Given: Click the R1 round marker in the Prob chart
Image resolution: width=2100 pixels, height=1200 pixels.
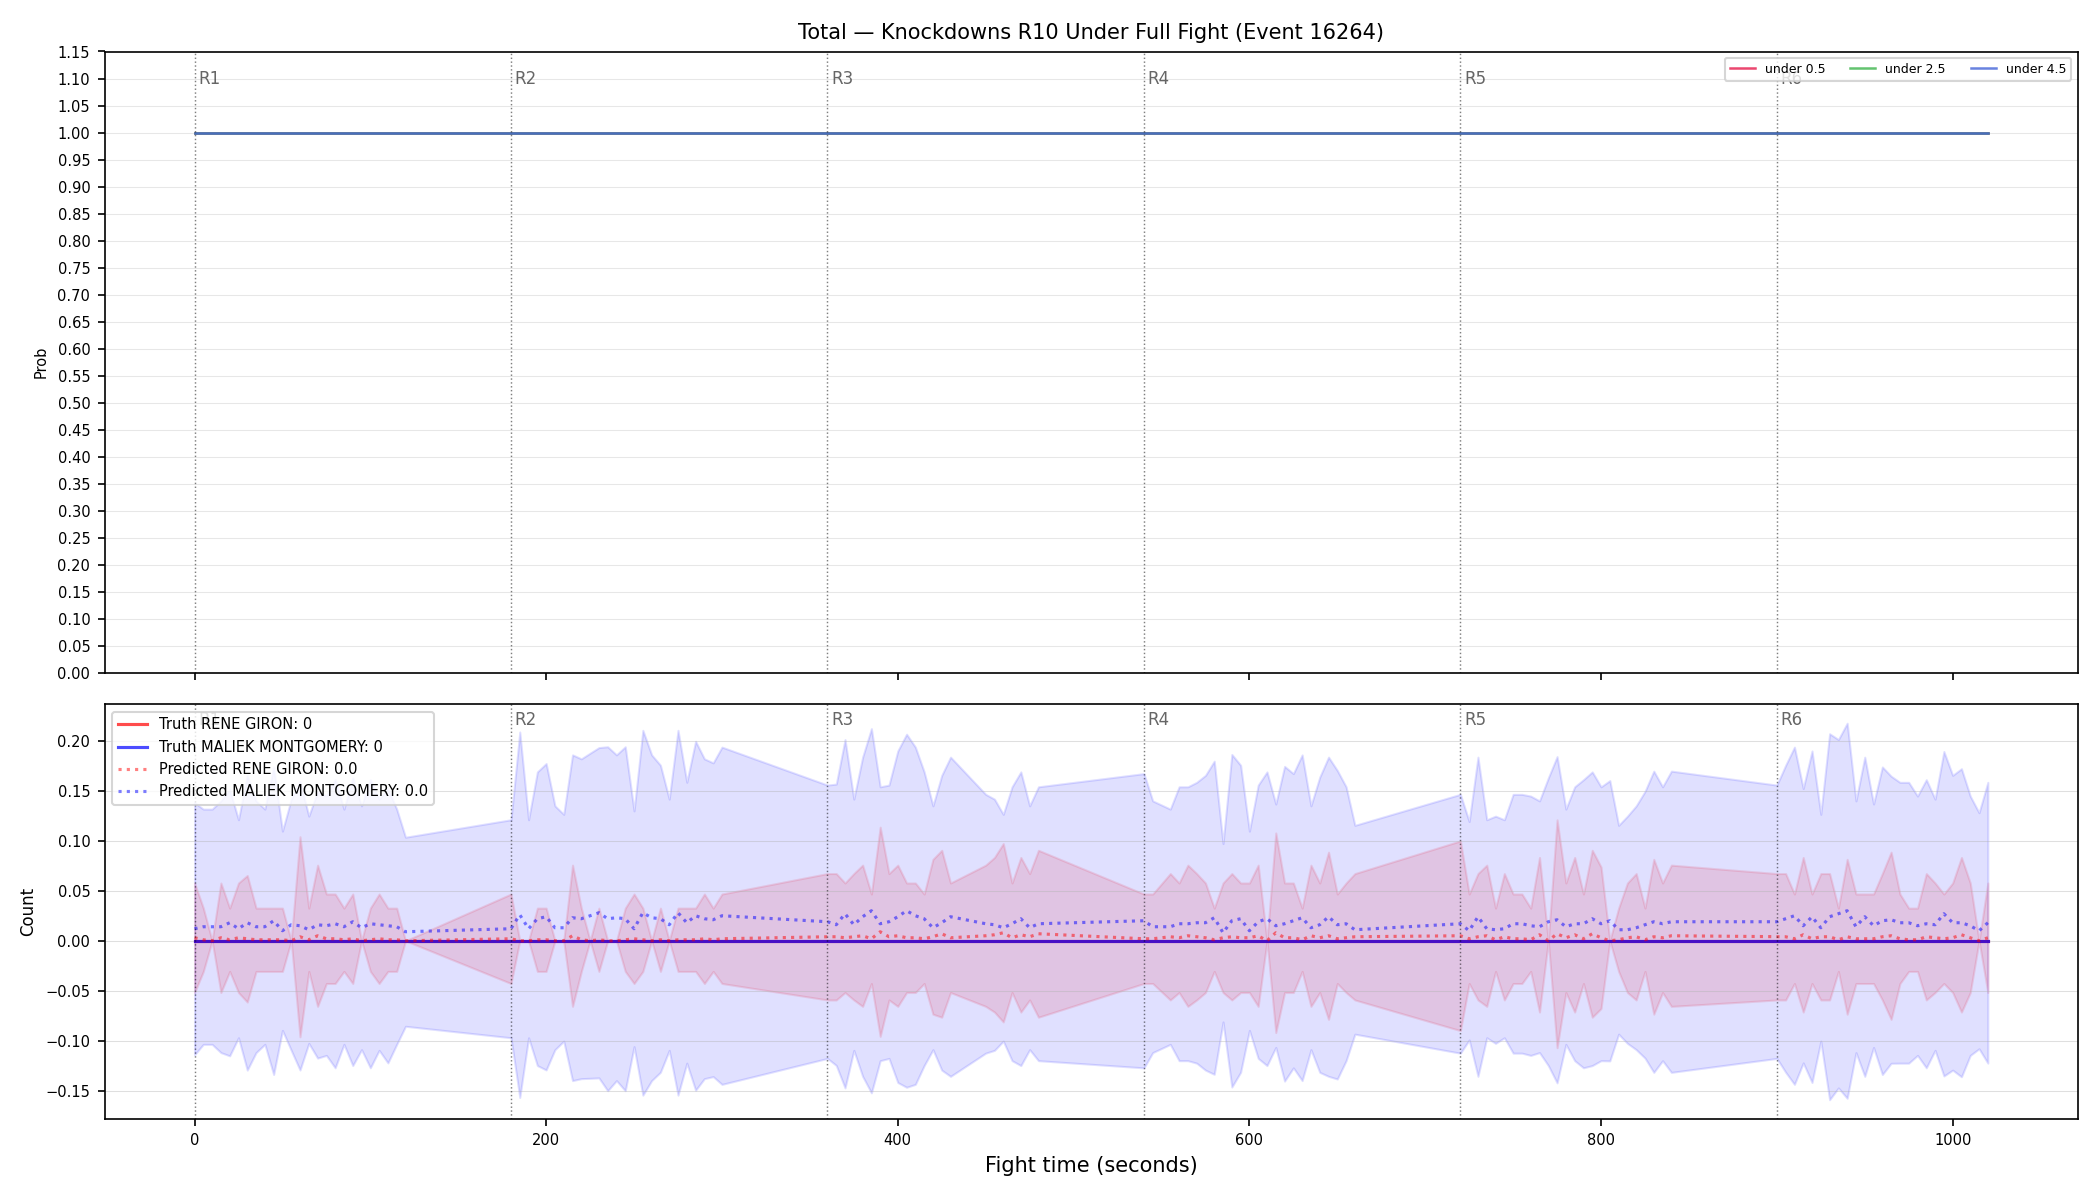Looking at the screenshot, I should pos(209,78).
